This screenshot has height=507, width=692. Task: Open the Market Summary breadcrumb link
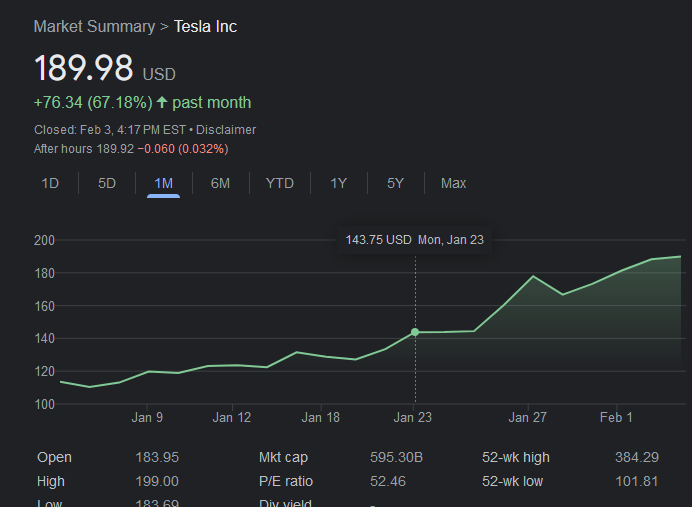(94, 26)
